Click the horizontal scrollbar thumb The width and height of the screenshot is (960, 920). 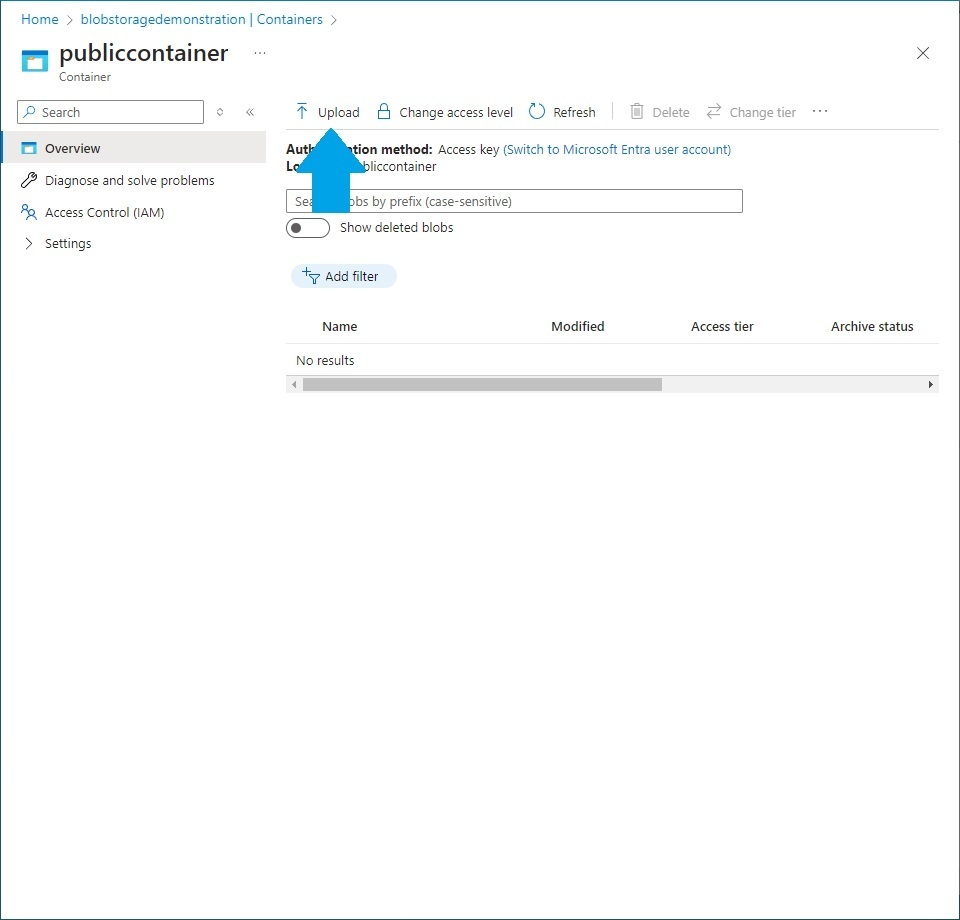click(482, 384)
